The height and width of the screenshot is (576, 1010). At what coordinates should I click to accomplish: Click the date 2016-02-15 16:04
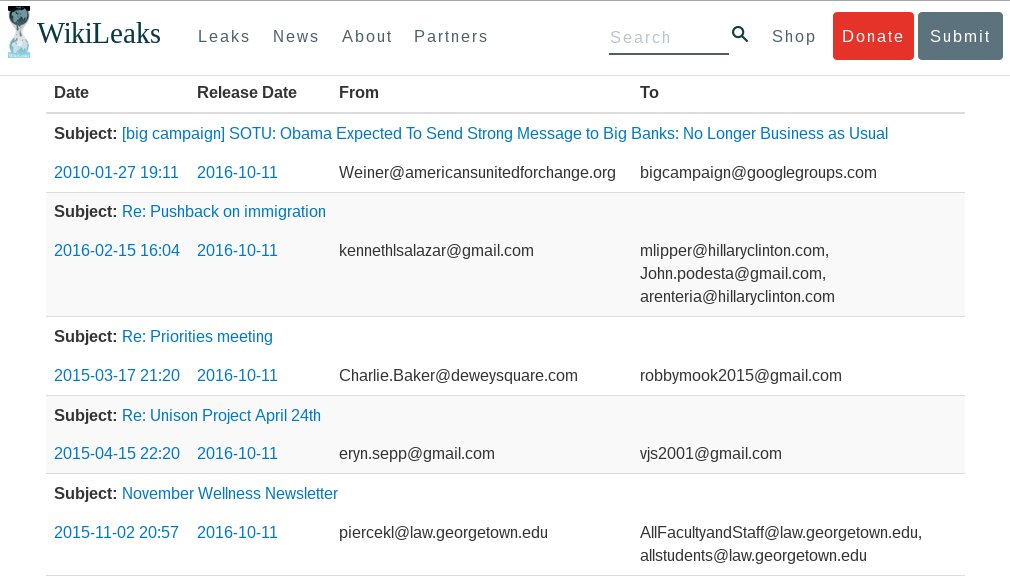click(117, 251)
